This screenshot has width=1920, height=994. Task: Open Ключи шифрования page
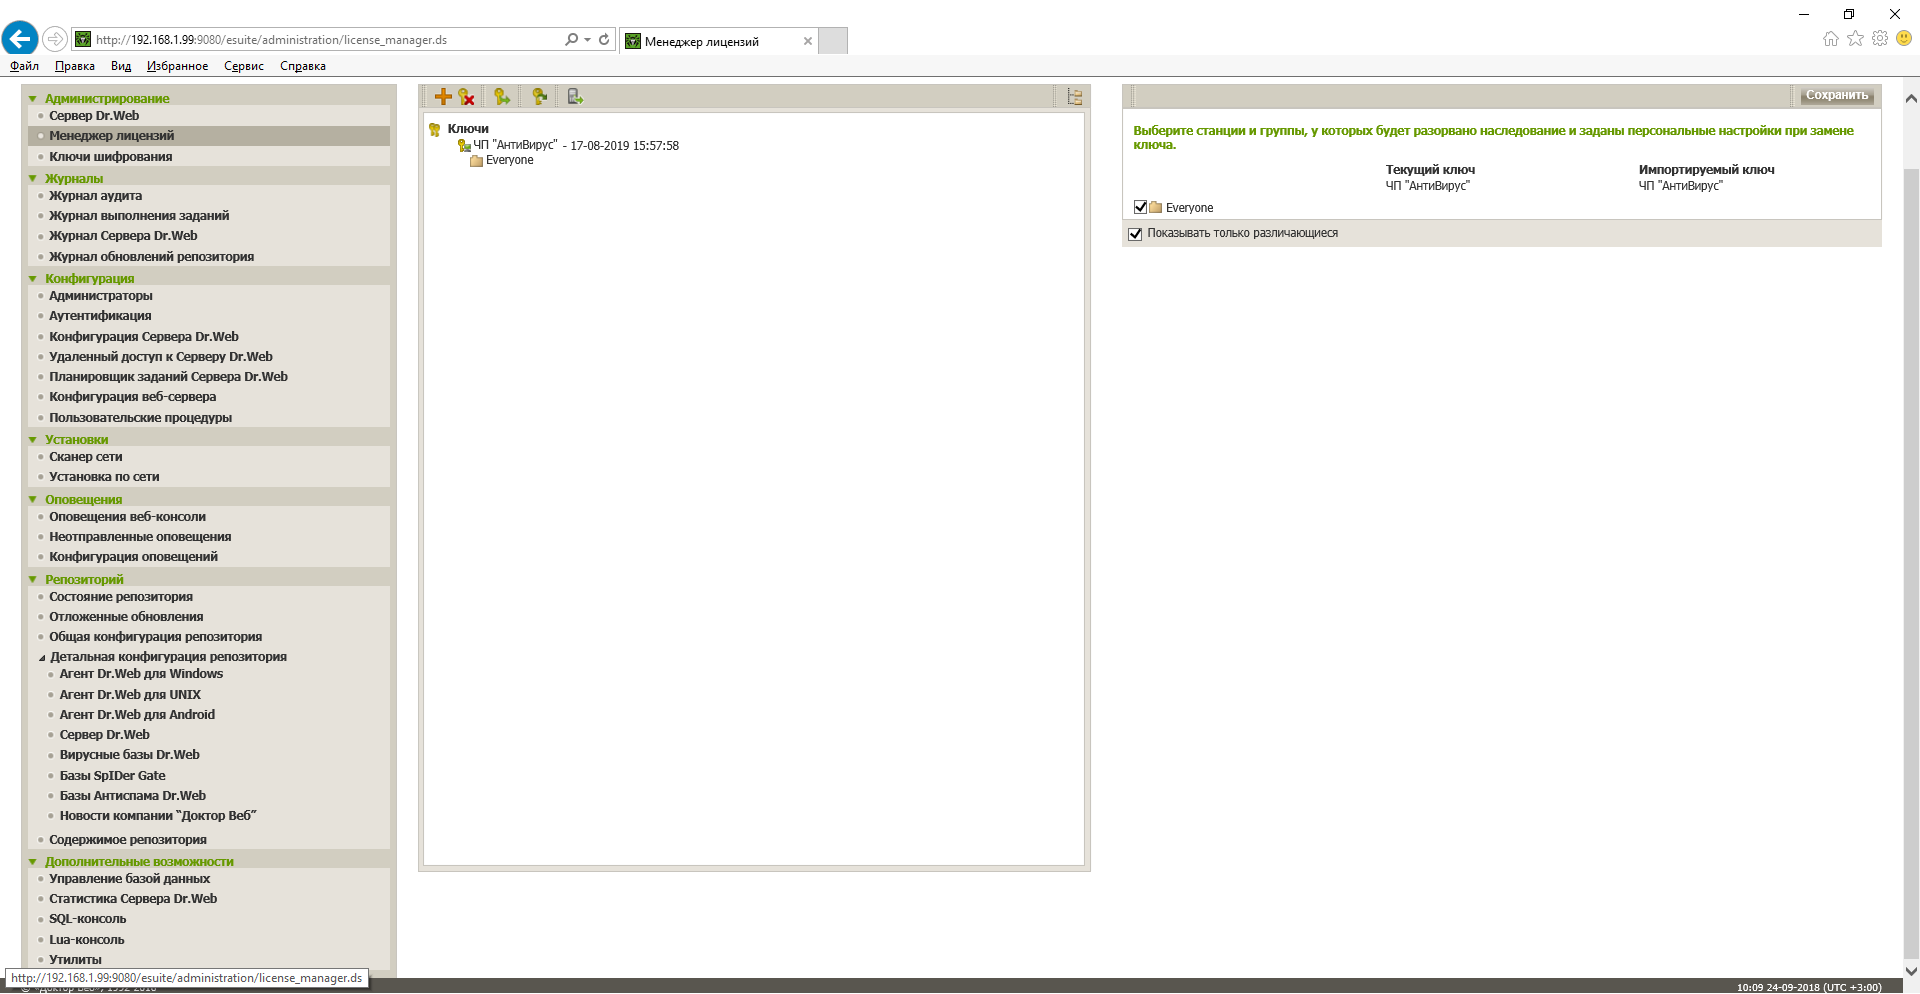point(111,157)
